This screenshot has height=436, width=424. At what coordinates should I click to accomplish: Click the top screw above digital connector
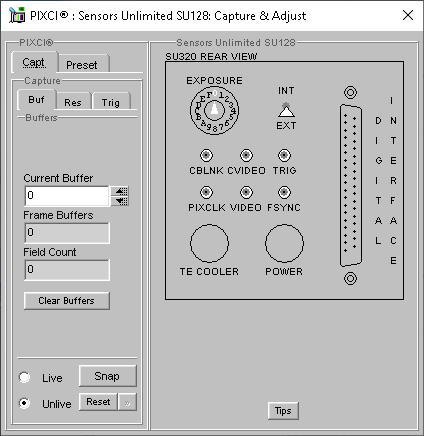pyautogui.click(x=350, y=92)
